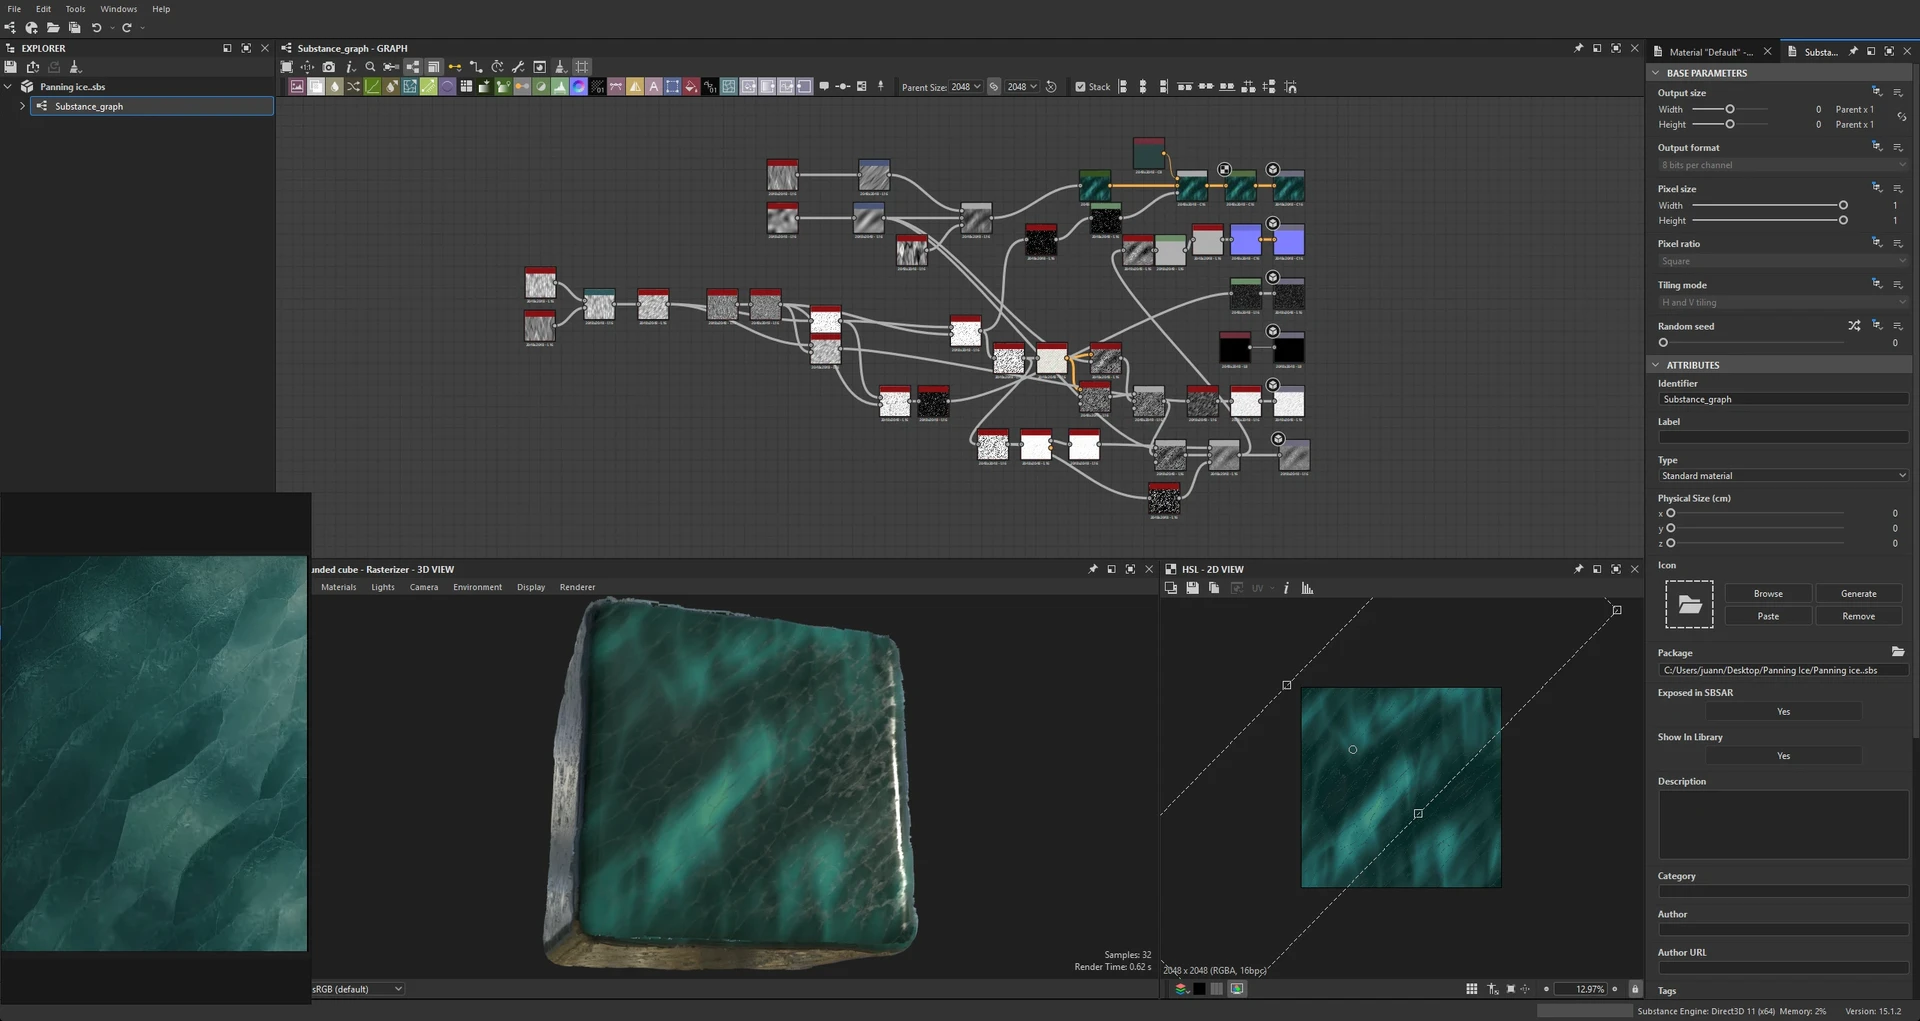Click the Generate icon button
Screen dimensions: 1920x1021
point(1858,594)
